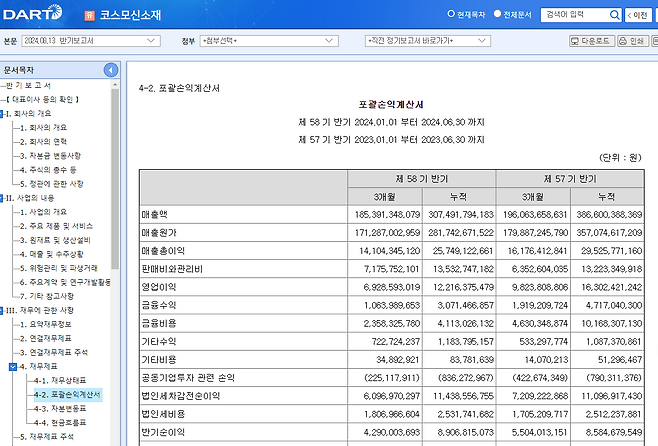This screenshot has width=658, height=446.
Task: Click the 영업이익 row label
Action: point(159,287)
